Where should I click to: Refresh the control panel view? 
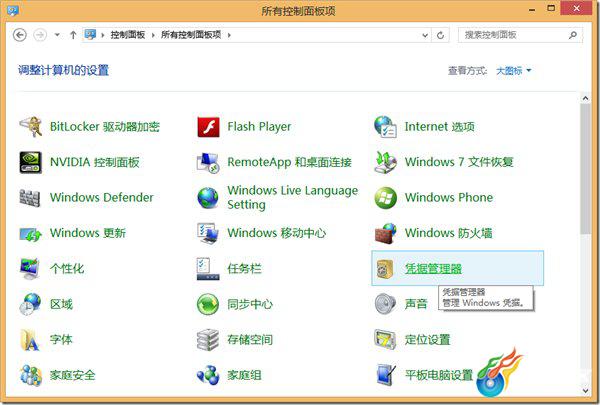click(440, 35)
